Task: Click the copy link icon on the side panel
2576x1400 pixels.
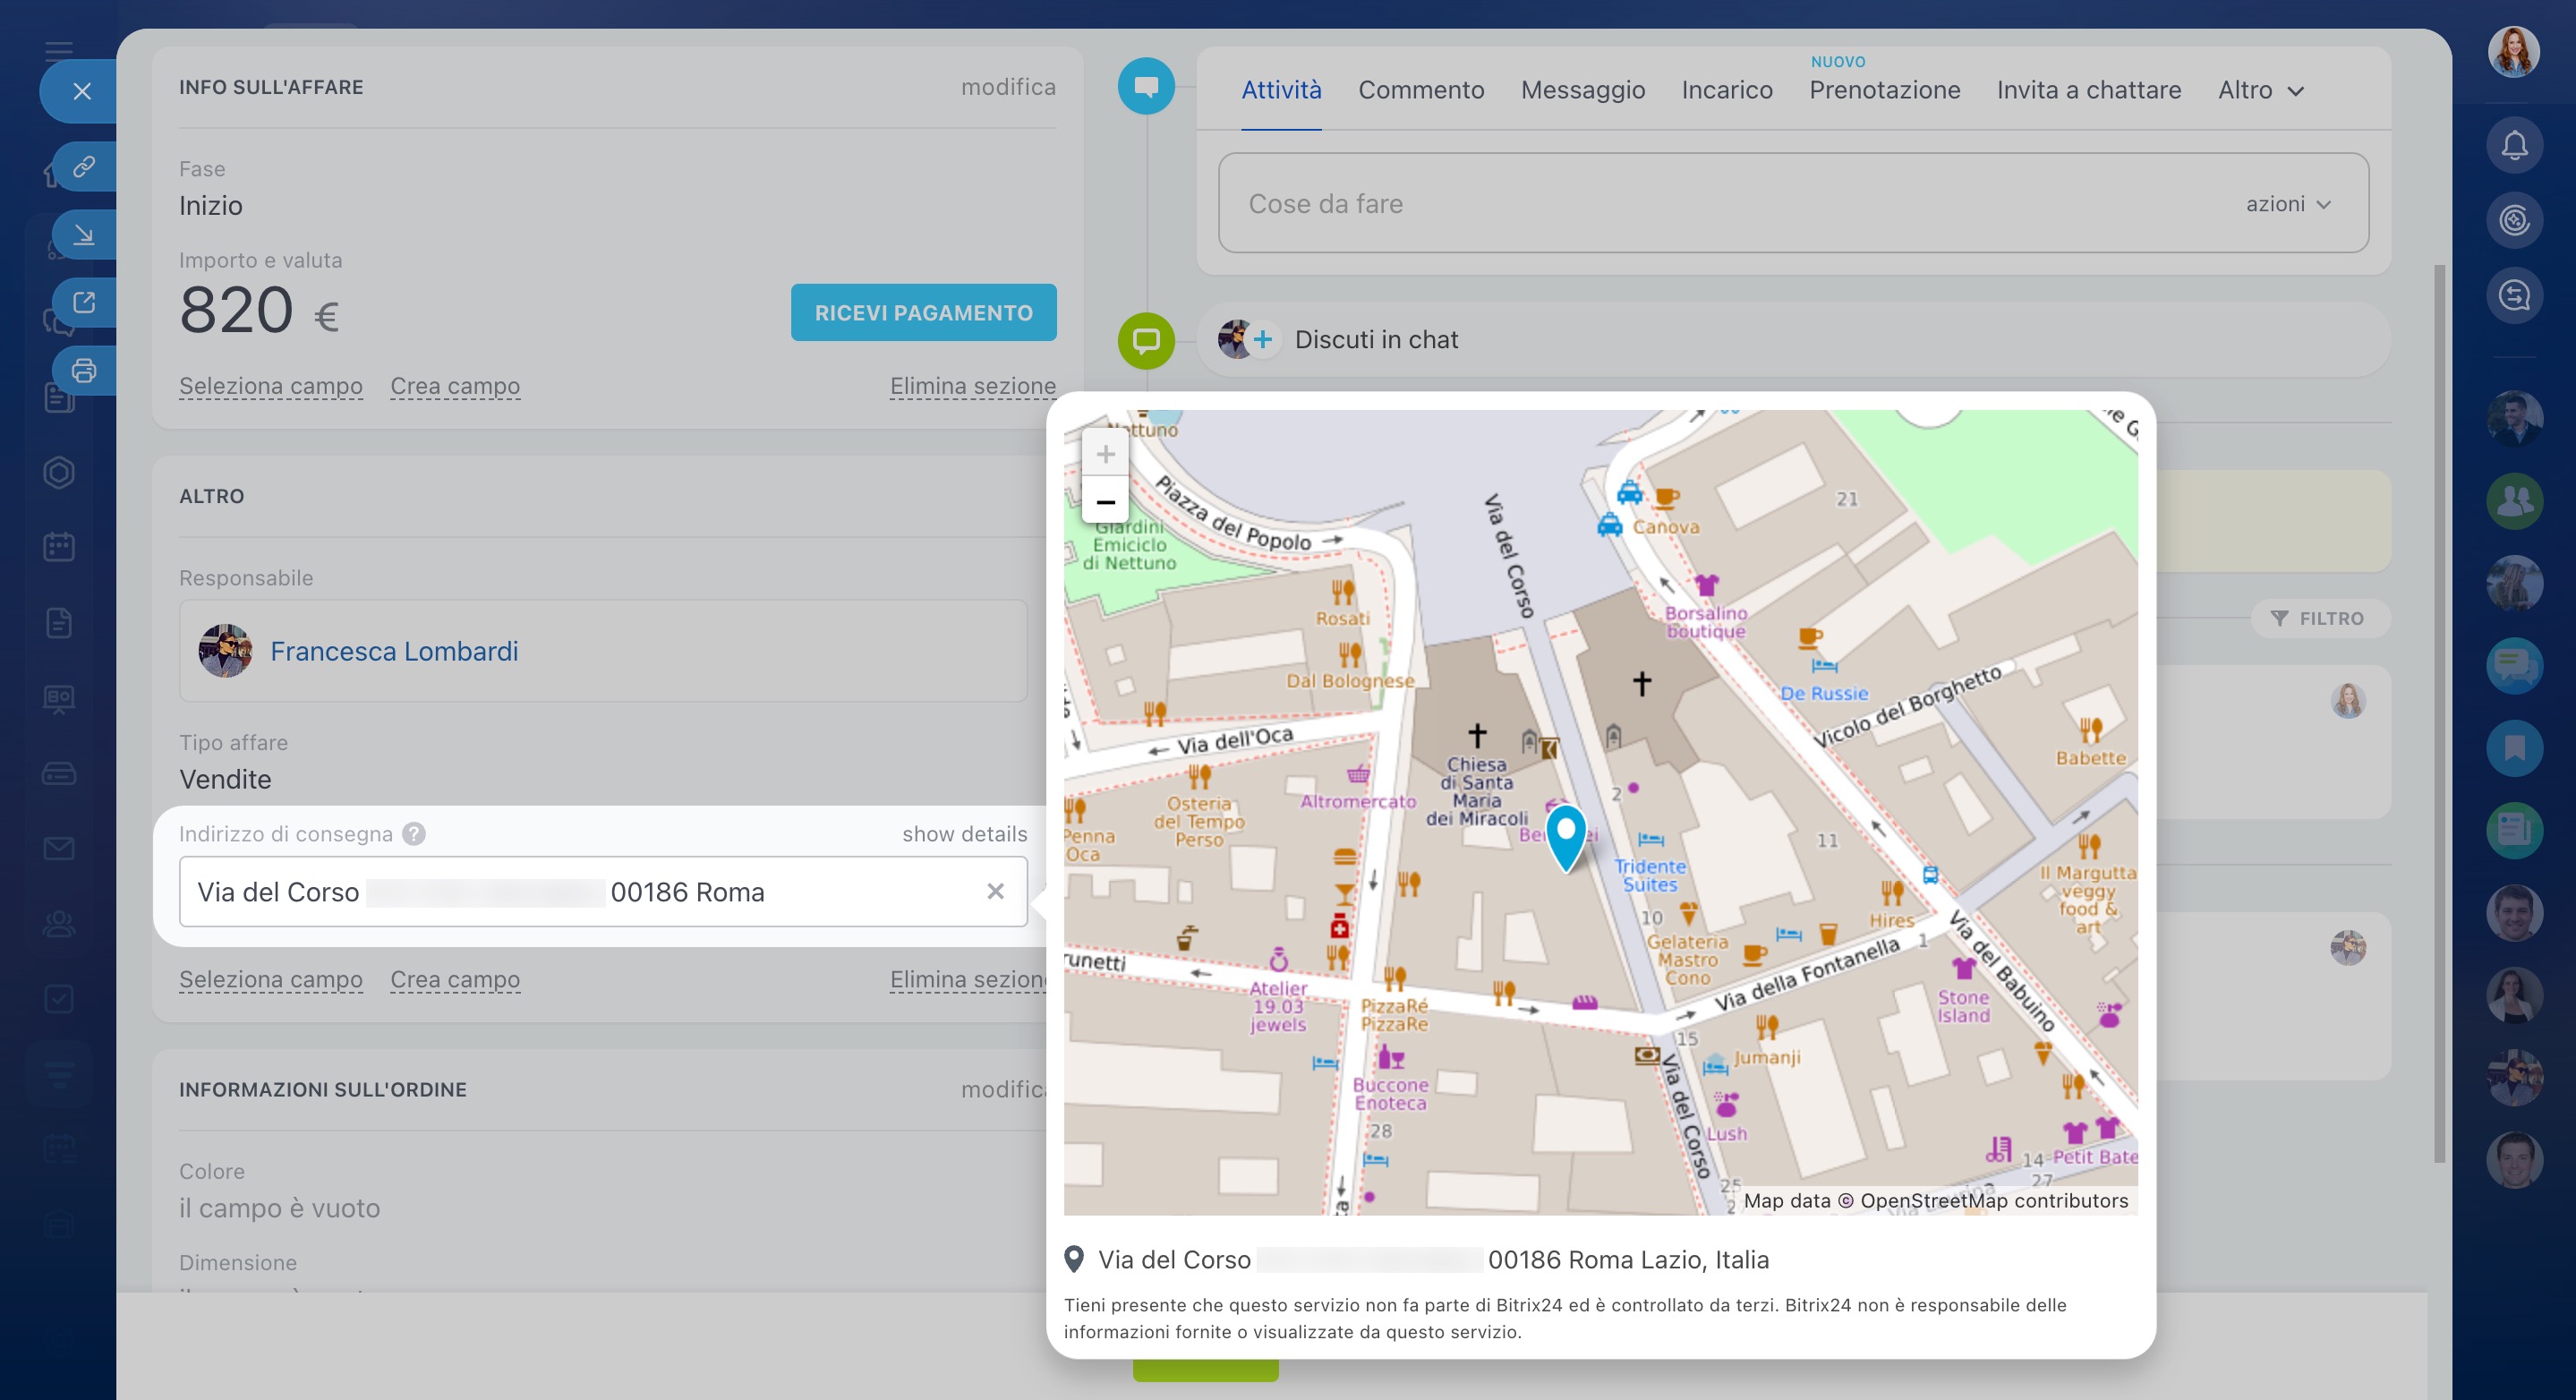Action: (84, 166)
